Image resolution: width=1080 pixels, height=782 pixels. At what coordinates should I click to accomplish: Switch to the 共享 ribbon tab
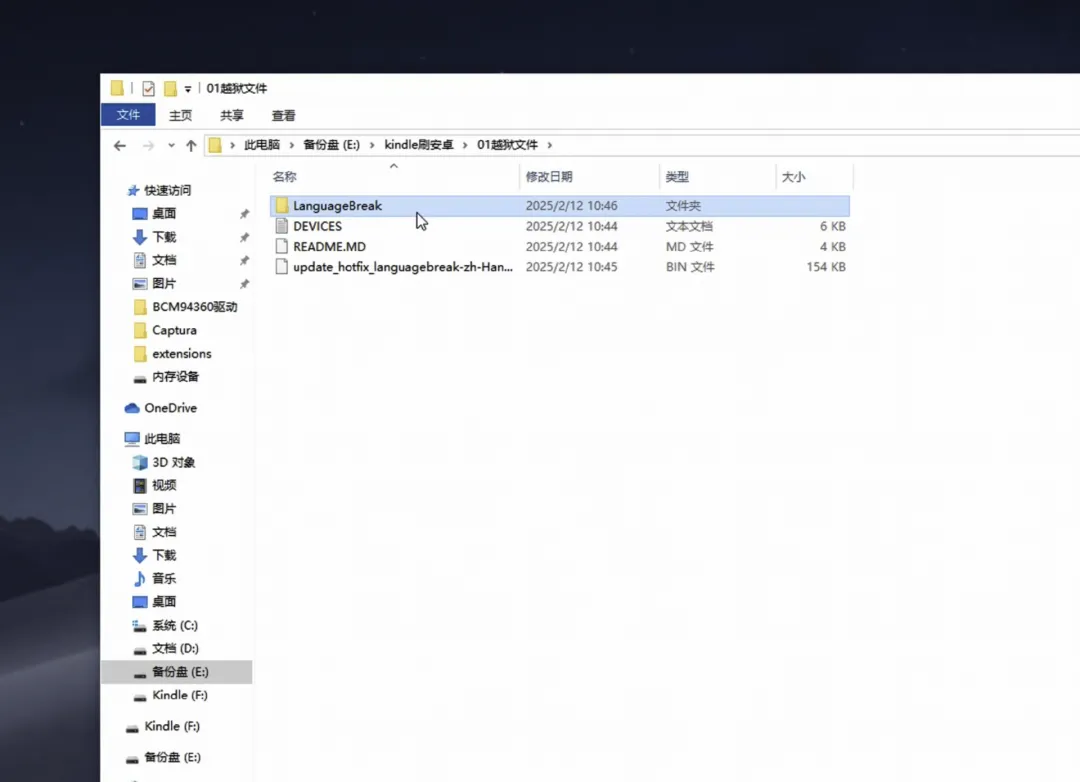click(231, 116)
